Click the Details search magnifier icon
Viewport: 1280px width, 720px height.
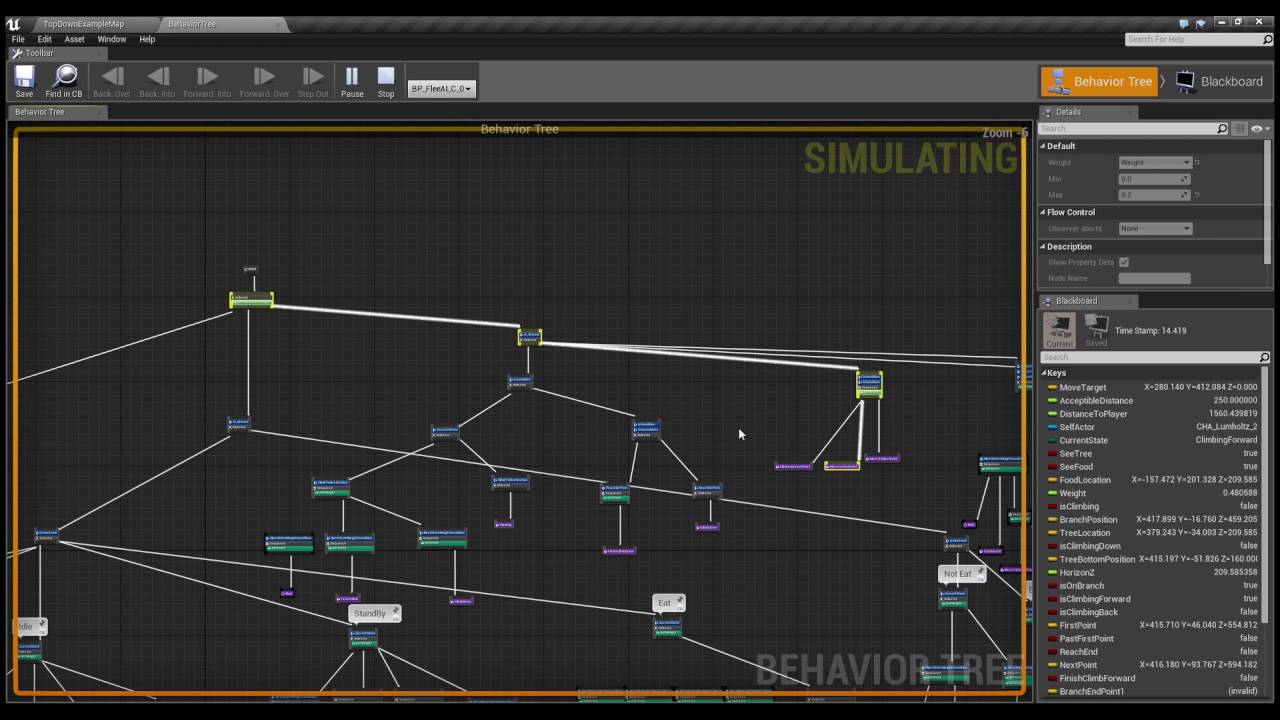1222,129
